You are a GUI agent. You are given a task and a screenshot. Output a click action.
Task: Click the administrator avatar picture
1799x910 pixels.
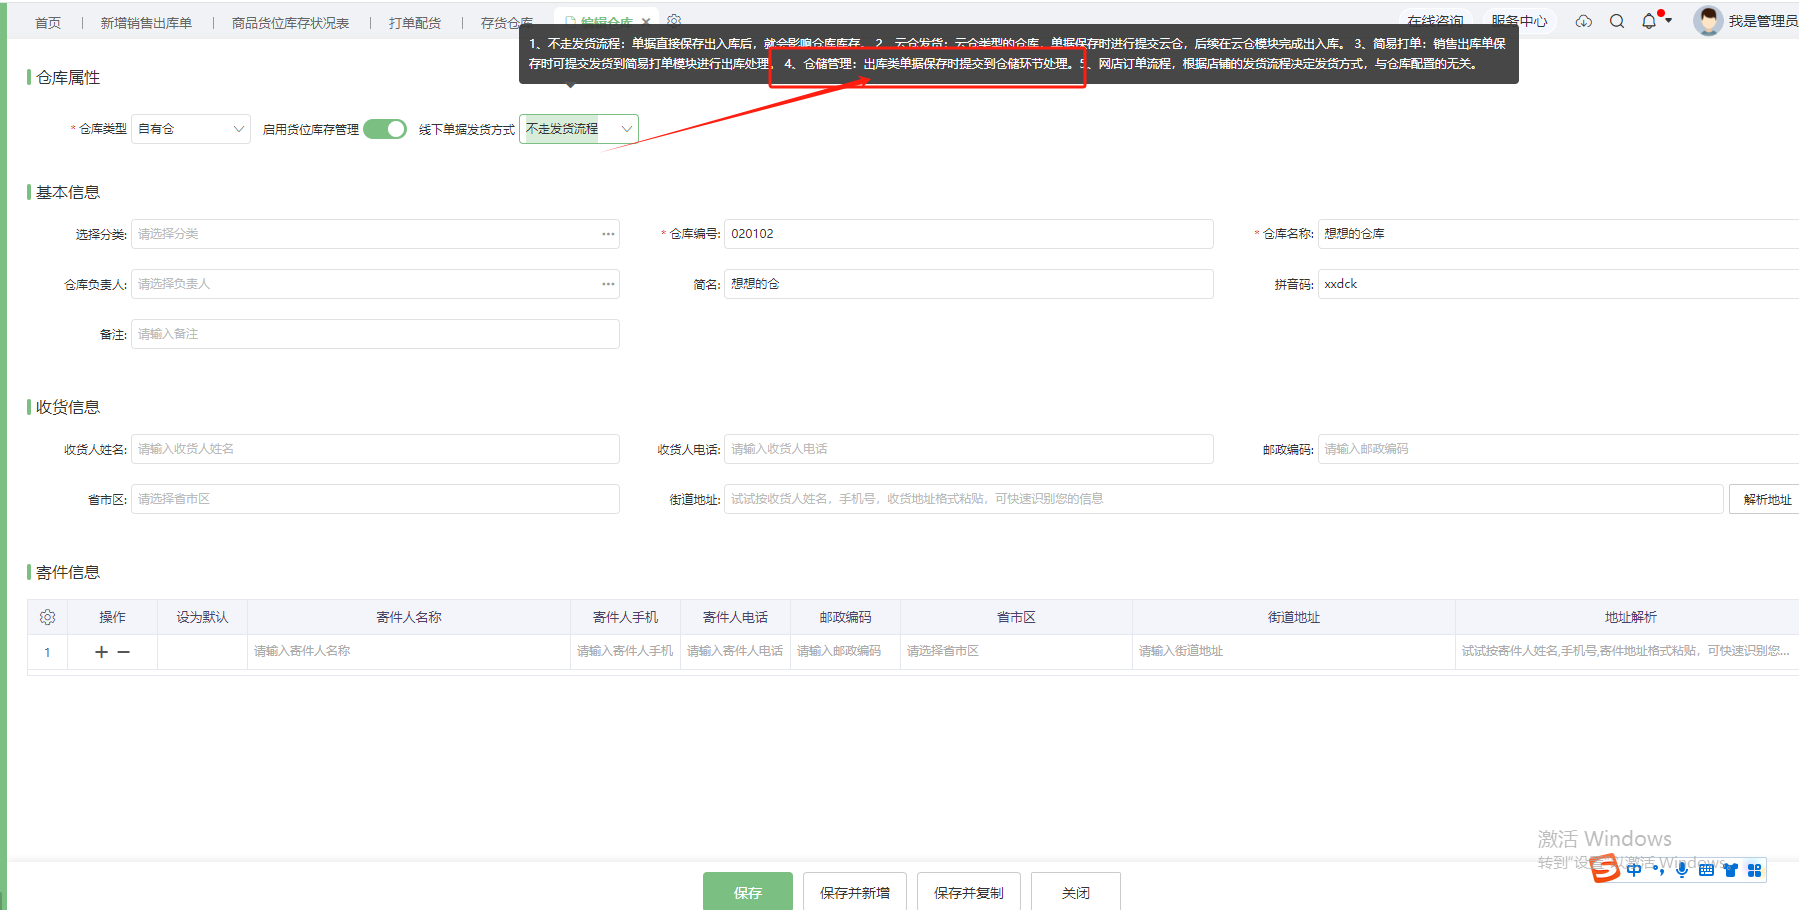[1708, 21]
